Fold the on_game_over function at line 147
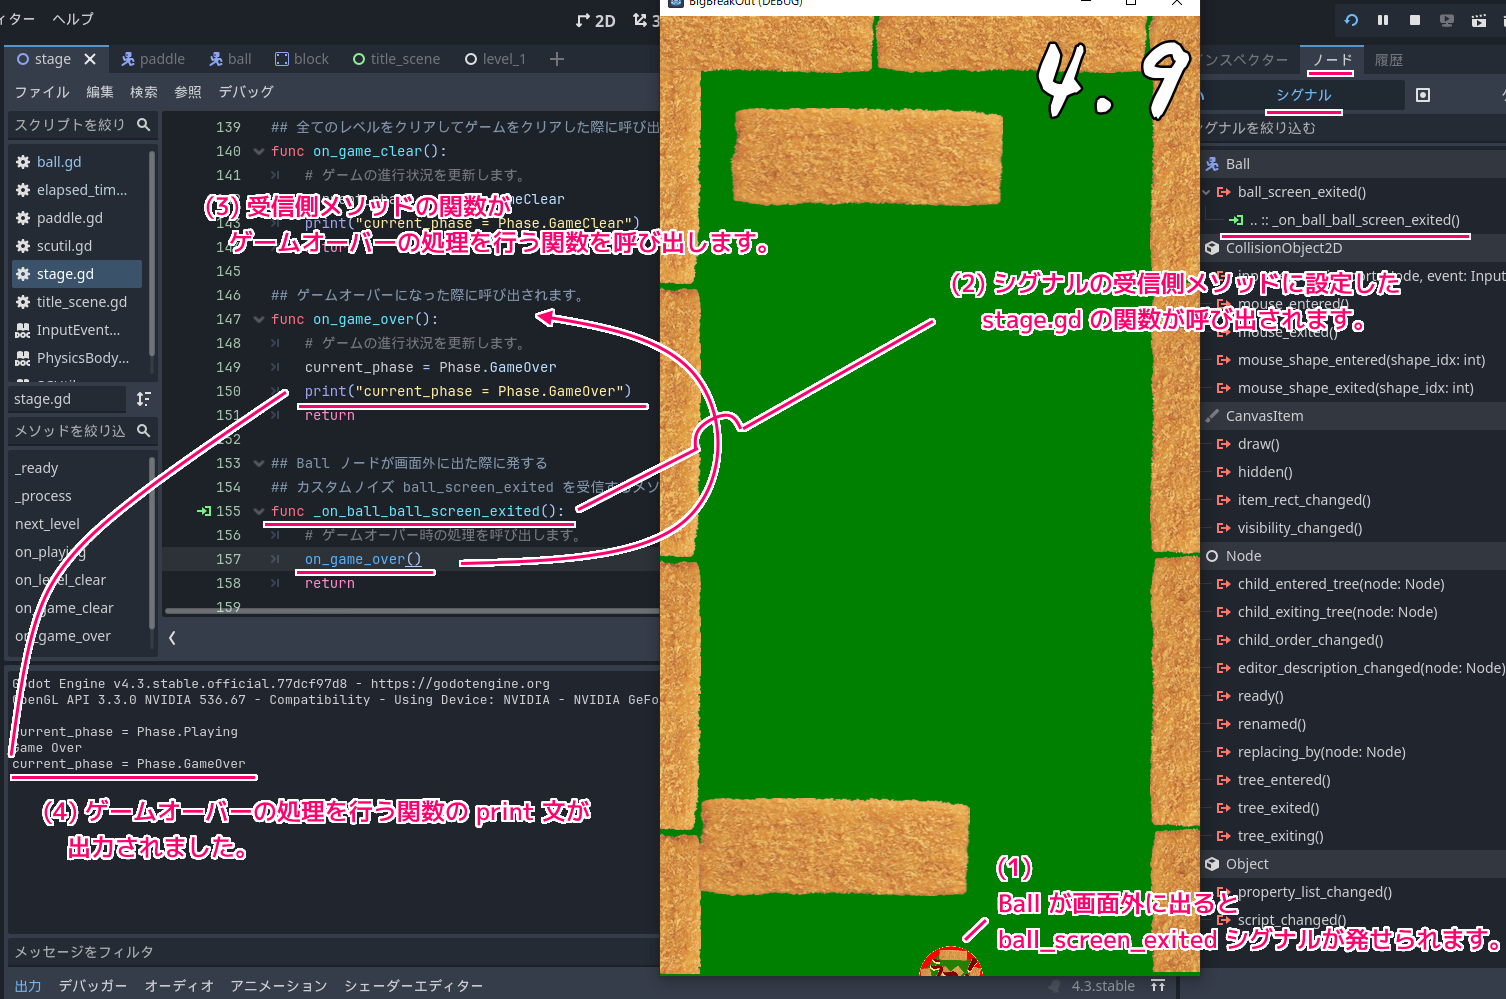Viewport: 1506px width, 999px height. pos(259,320)
